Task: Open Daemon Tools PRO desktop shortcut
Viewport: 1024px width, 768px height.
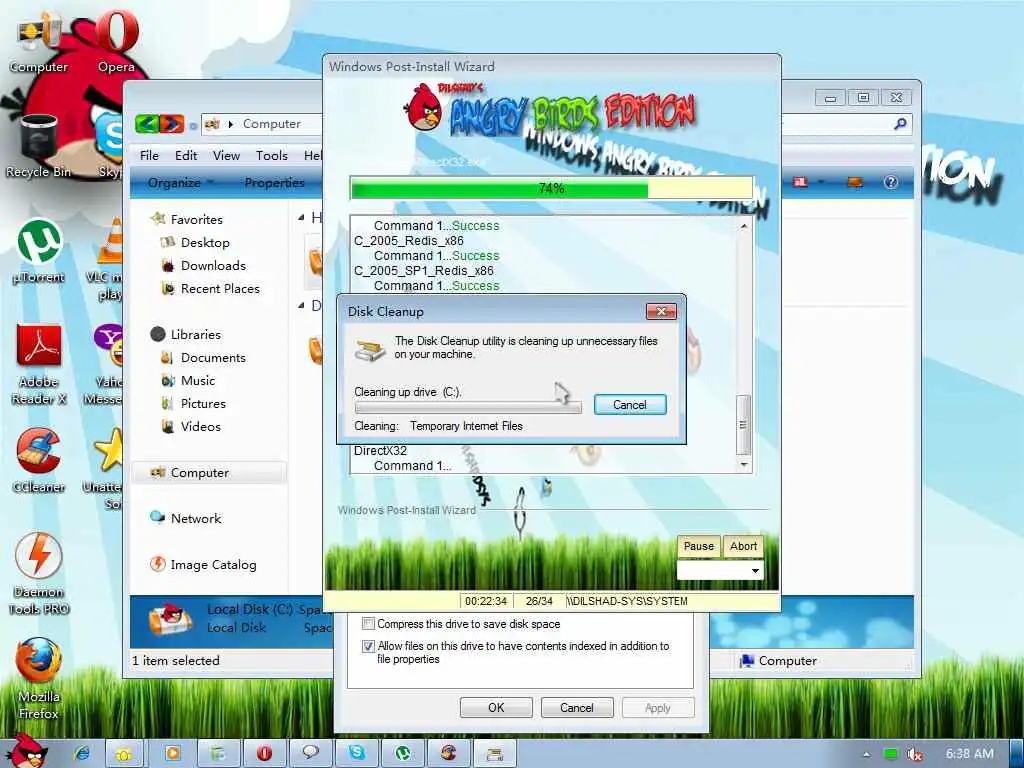Action: tap(39, 574)
